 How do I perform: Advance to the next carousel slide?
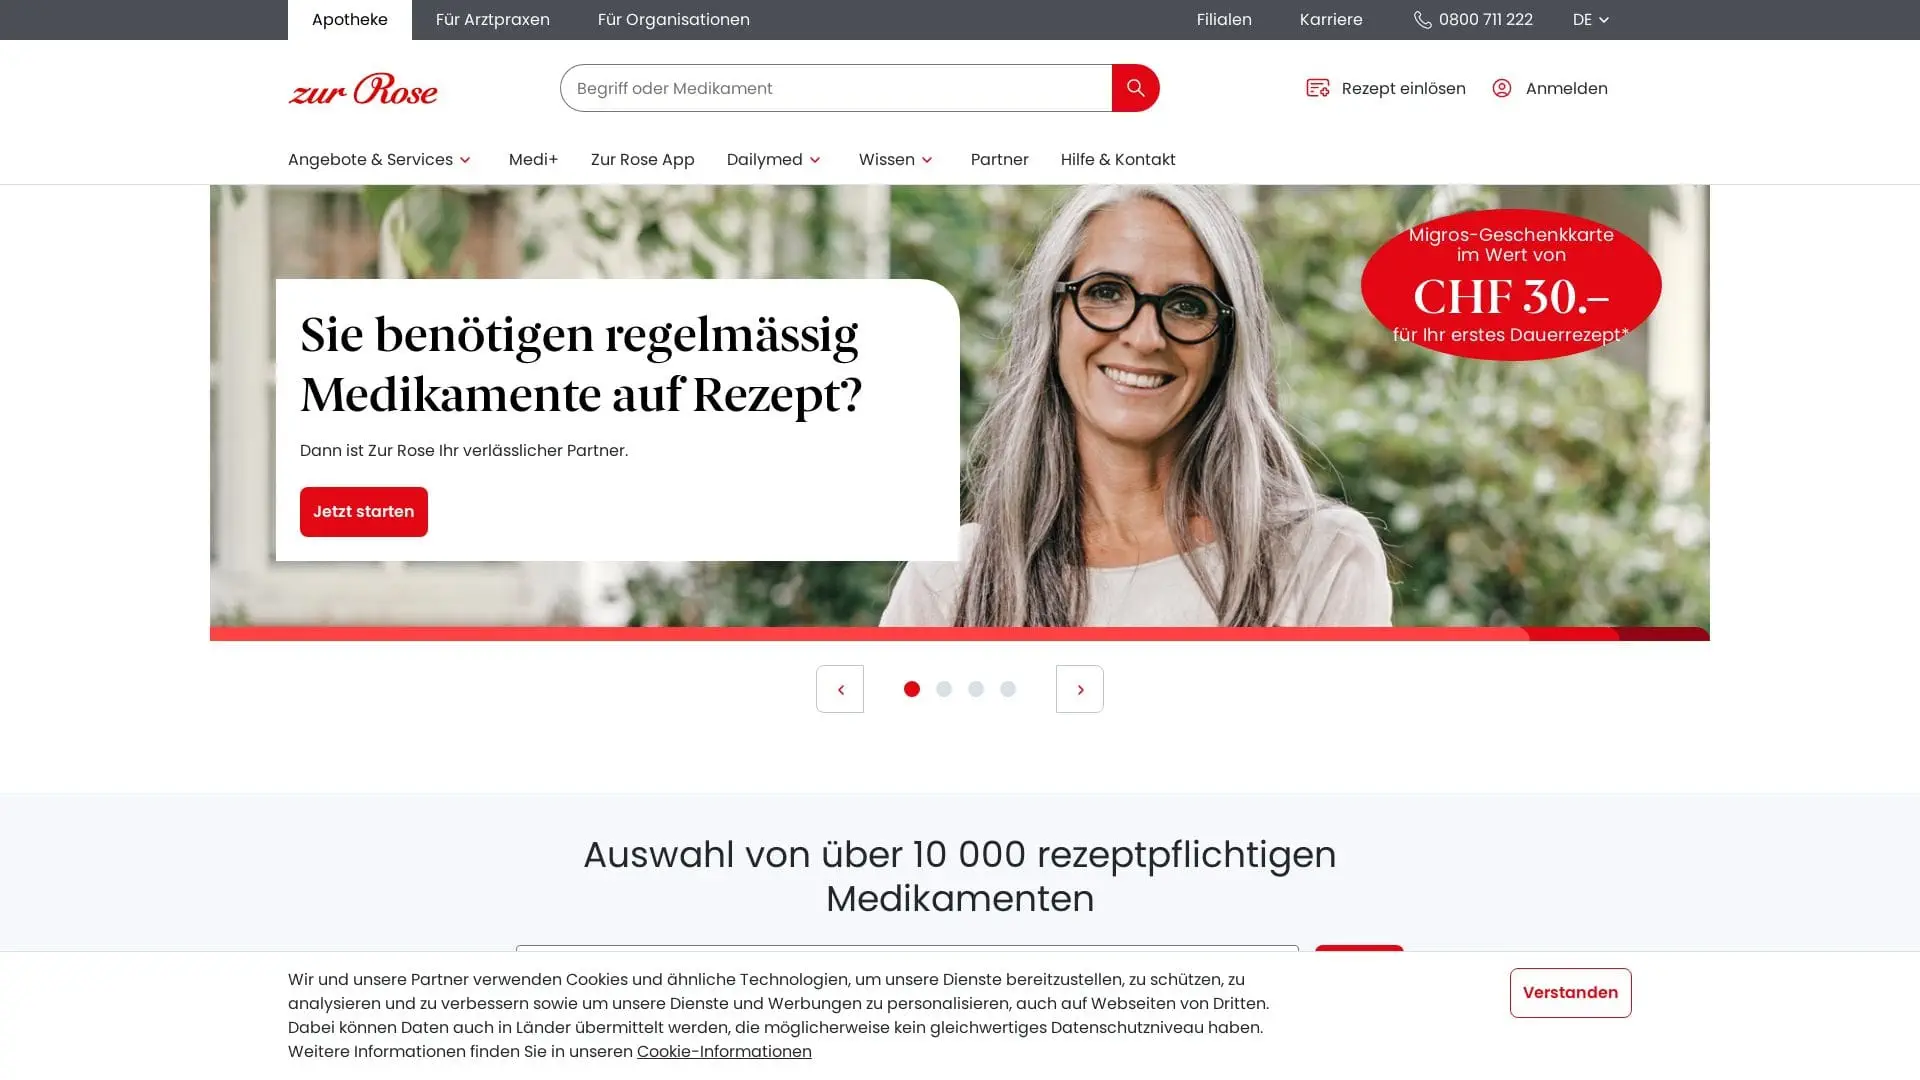tap(1080, 689)
